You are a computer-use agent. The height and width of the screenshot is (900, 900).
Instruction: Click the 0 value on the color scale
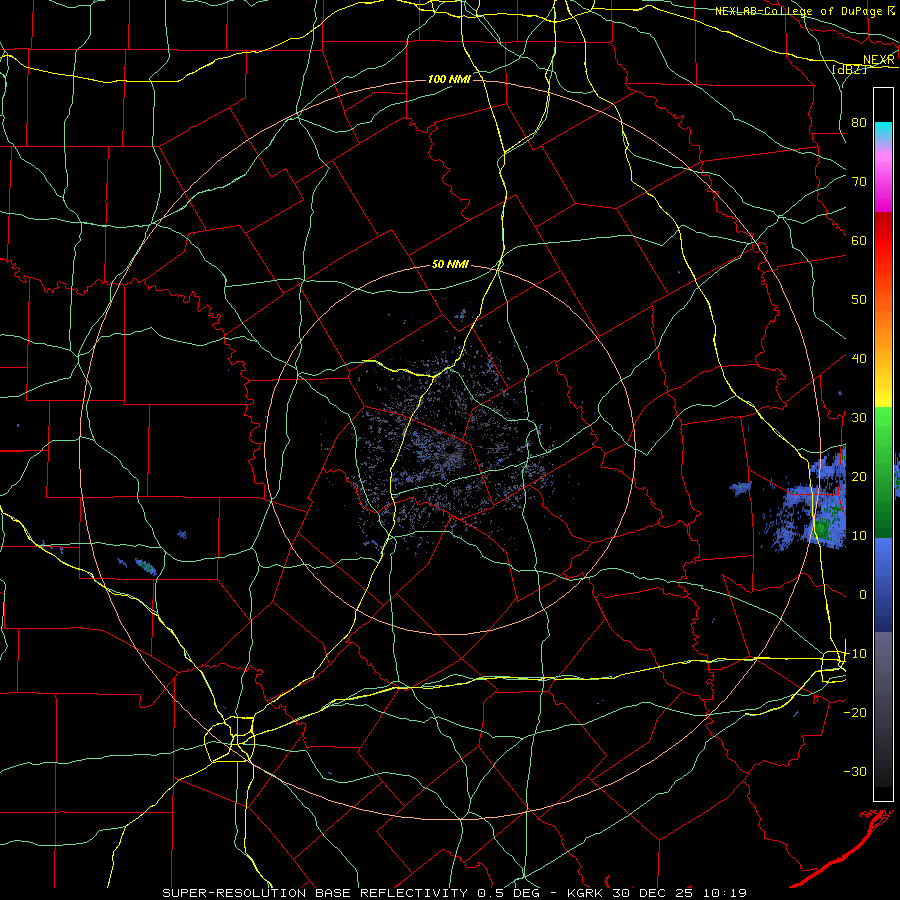862,595
